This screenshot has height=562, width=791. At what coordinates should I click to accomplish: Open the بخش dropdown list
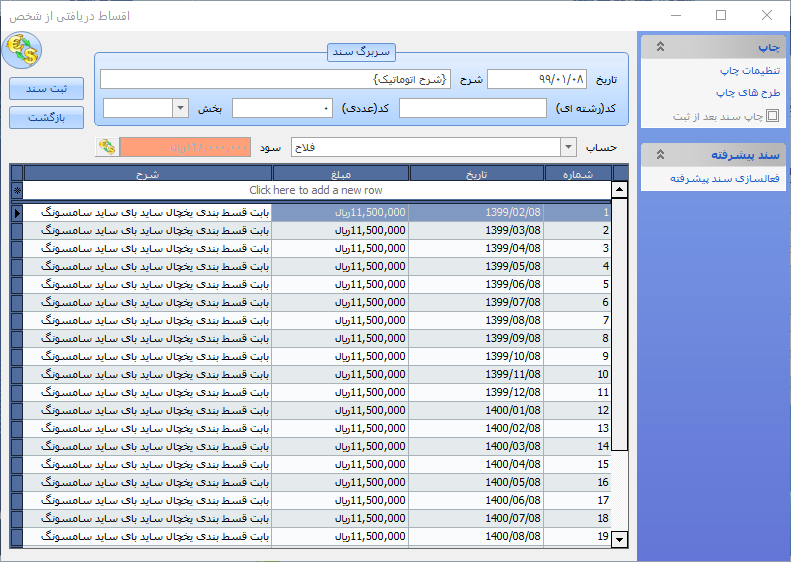[x=180, y=108]
